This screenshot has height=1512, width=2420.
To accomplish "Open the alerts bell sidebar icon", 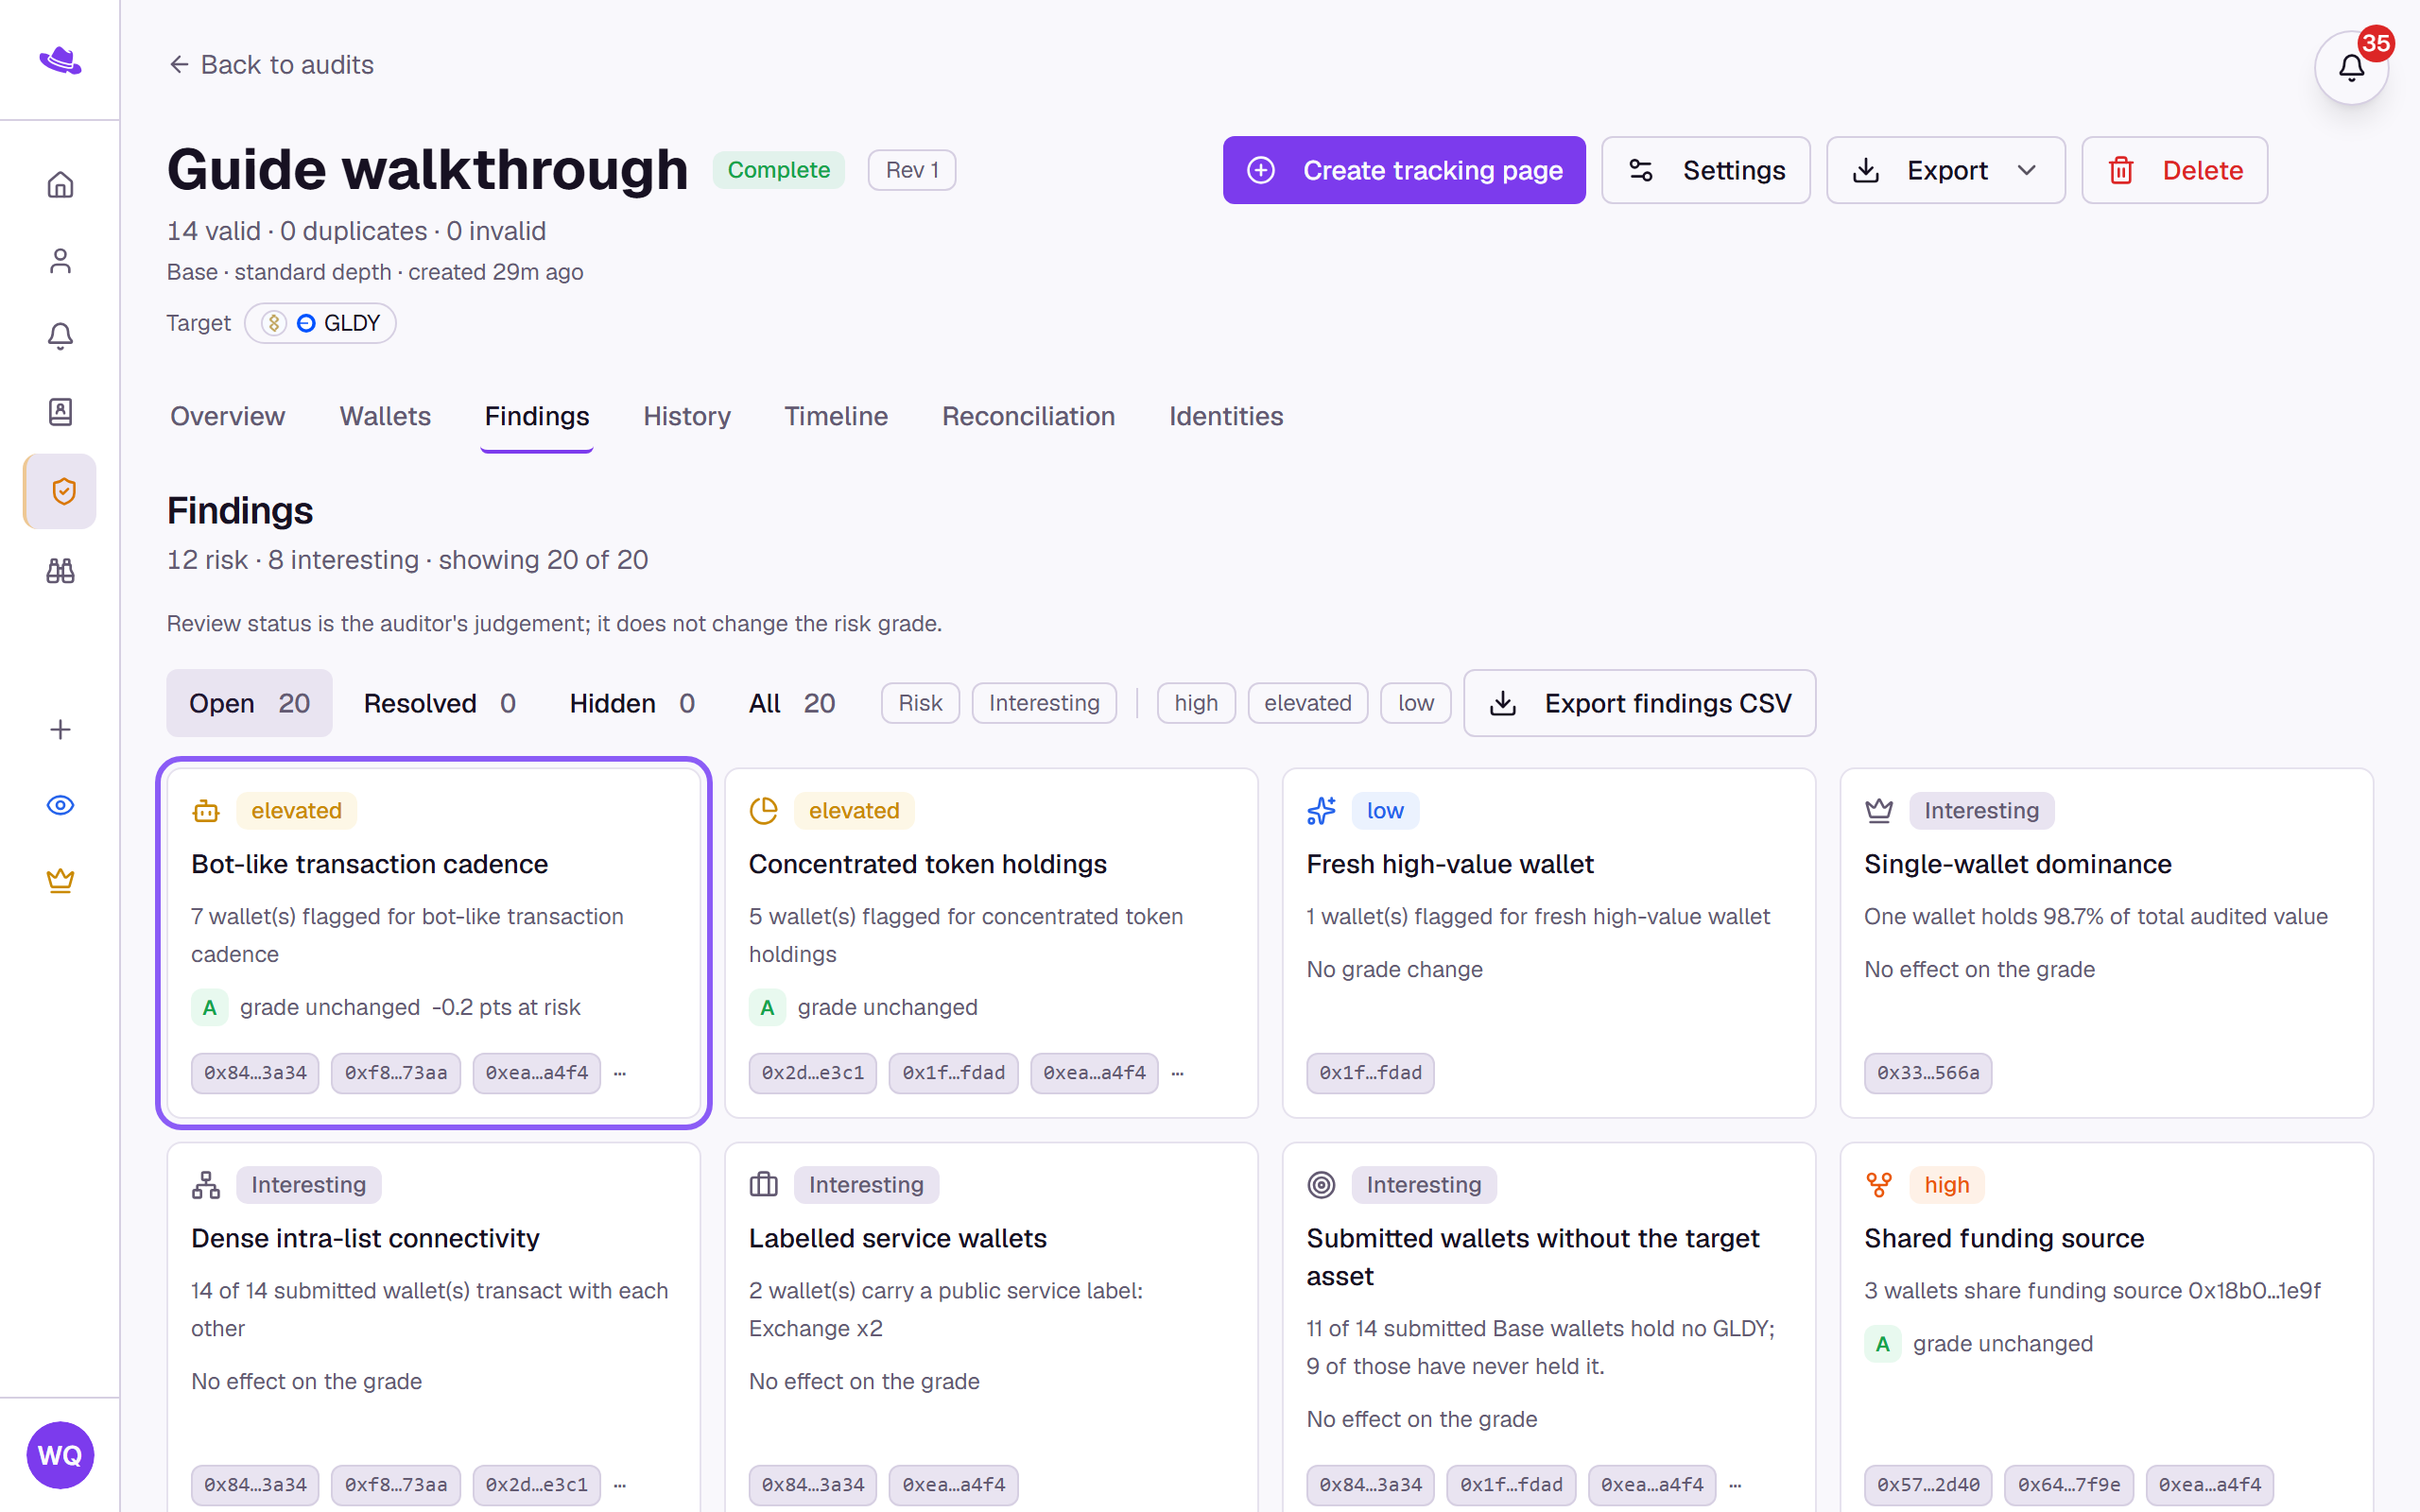I will pos(60,336).
